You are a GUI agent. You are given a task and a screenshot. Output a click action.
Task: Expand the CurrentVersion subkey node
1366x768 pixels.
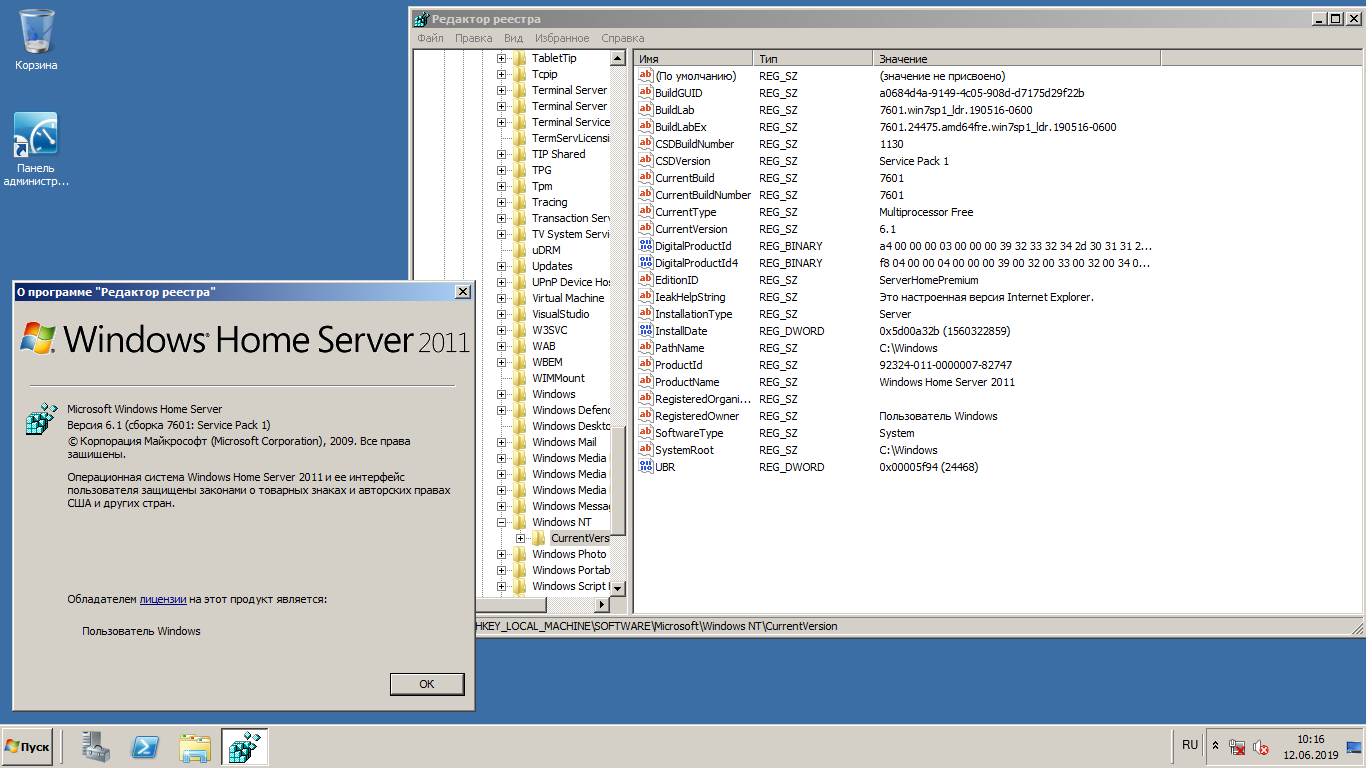[x=520, y=538]
